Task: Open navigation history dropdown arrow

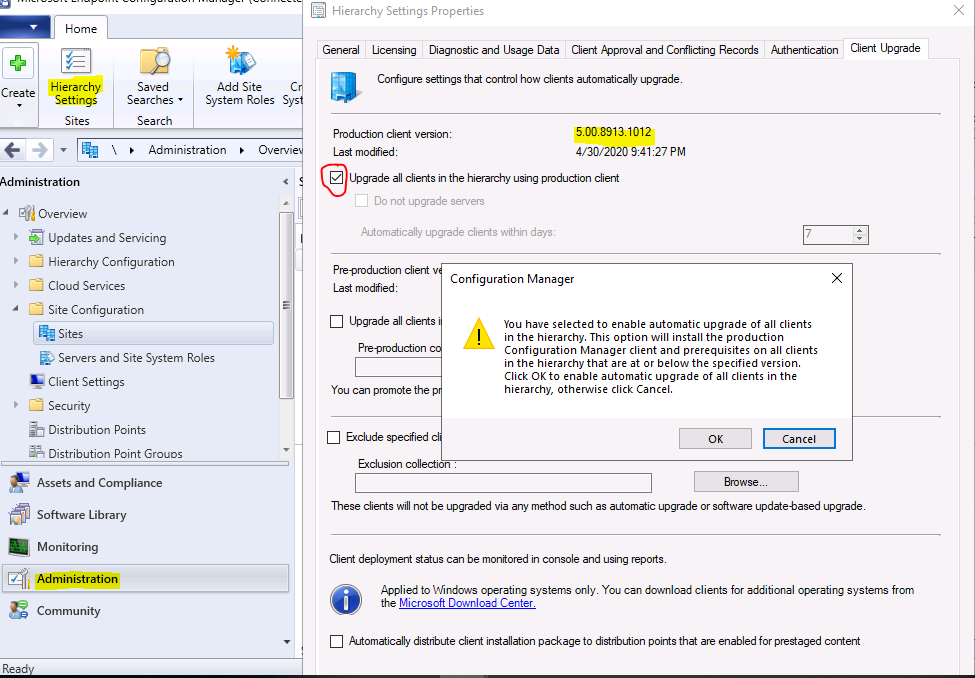Action: pos(63,150)
